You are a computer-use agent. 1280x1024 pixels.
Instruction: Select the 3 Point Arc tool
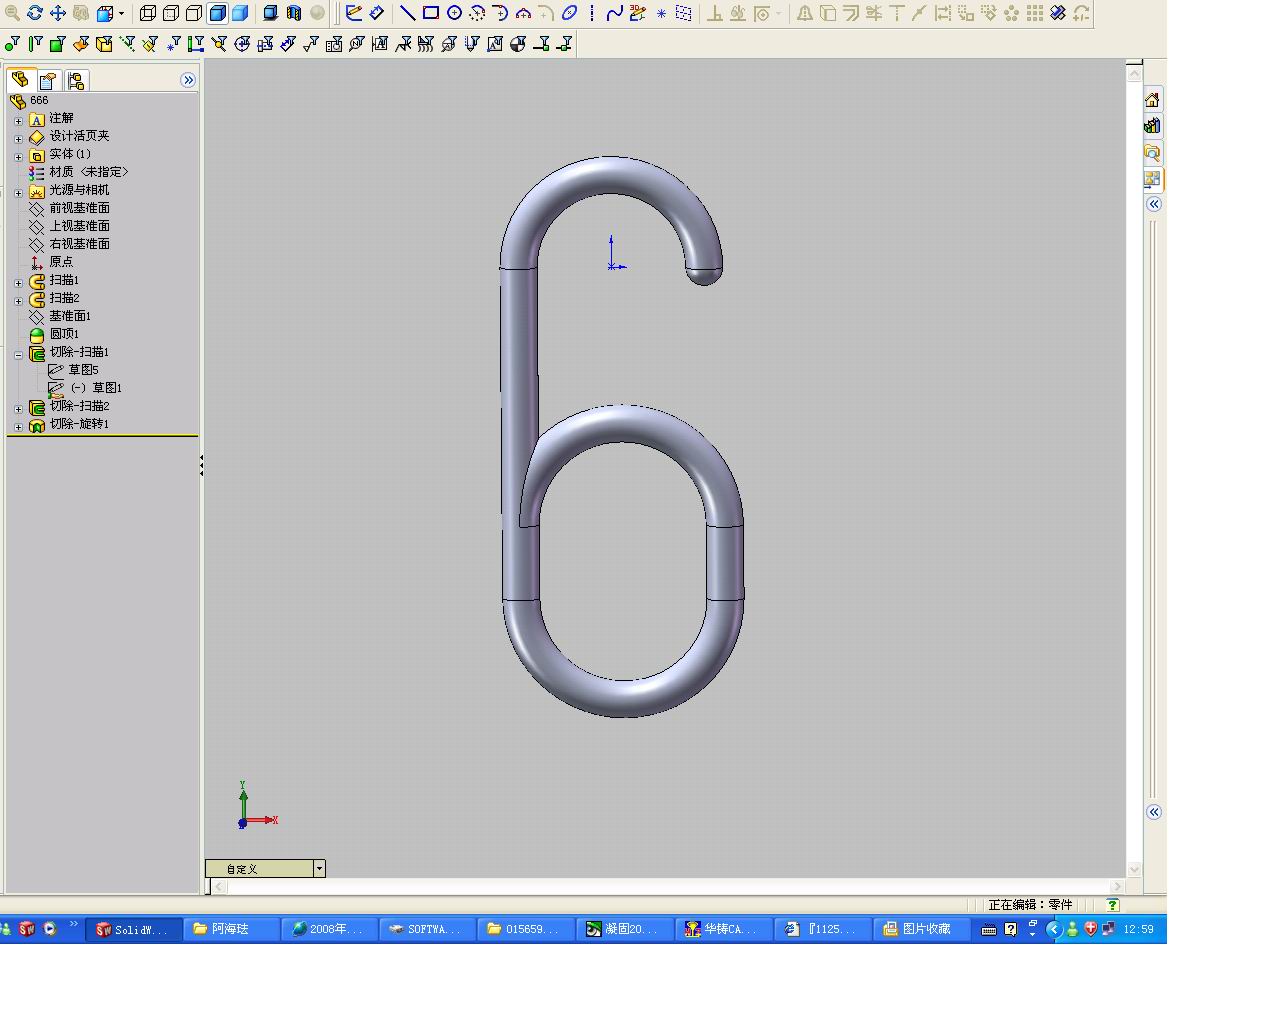coord(523,13)
